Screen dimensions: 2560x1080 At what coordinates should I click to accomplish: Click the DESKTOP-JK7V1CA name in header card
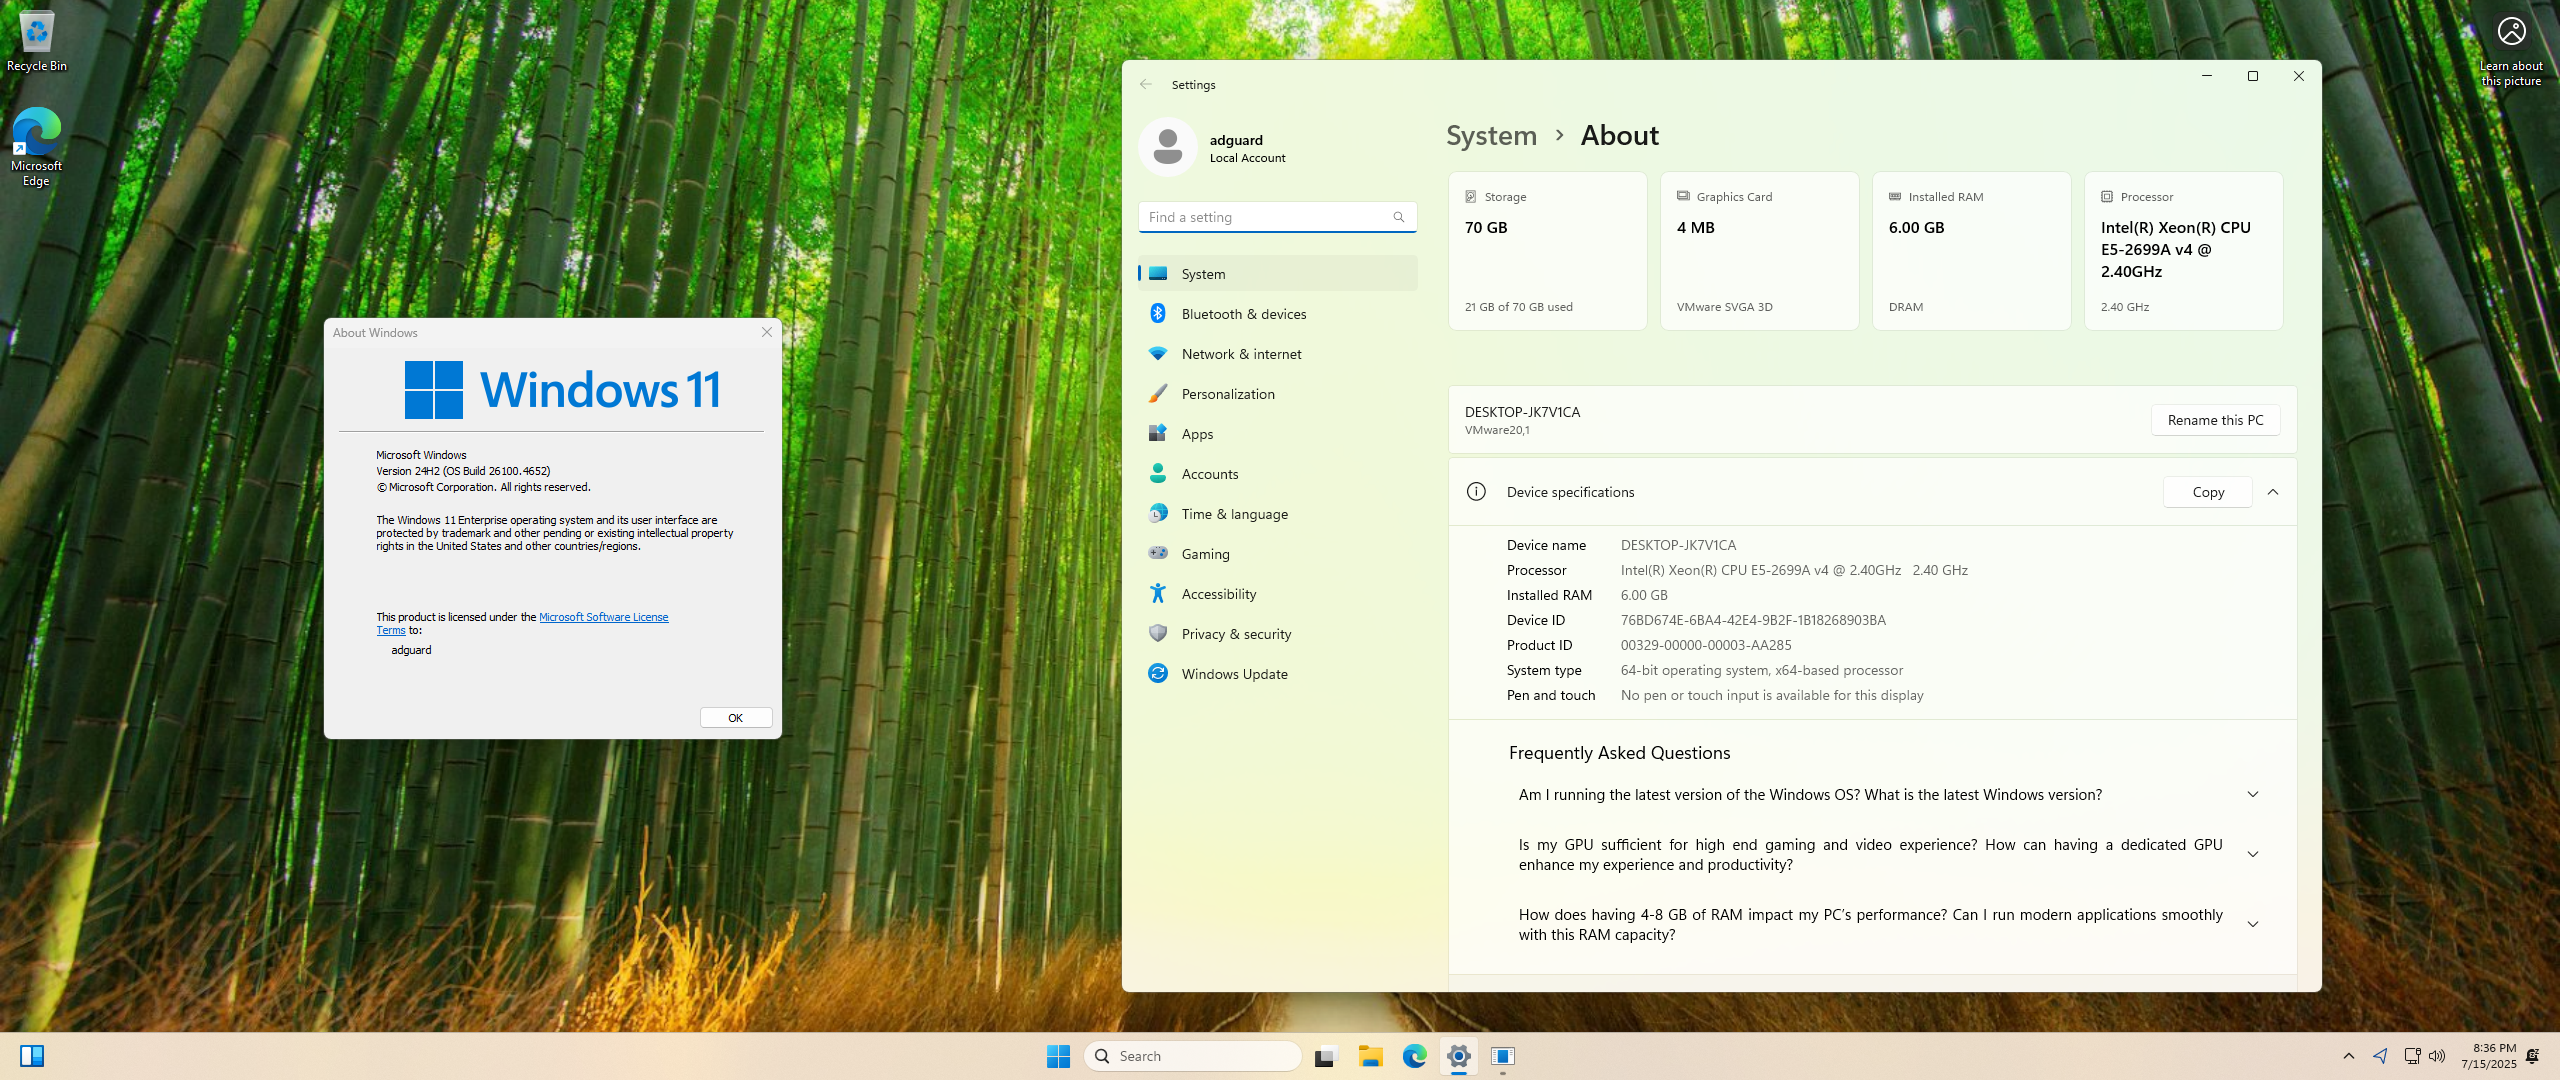click(1522, 412)
